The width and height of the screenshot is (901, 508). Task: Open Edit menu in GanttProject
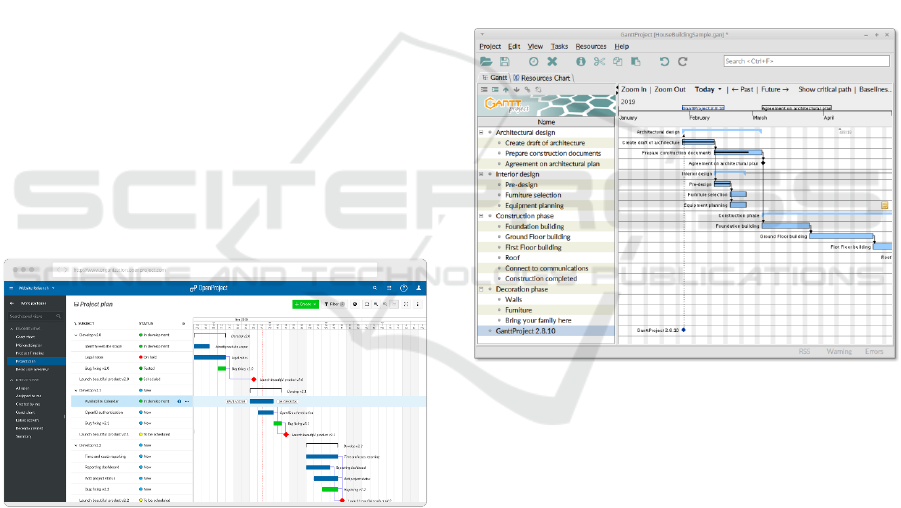514,47
